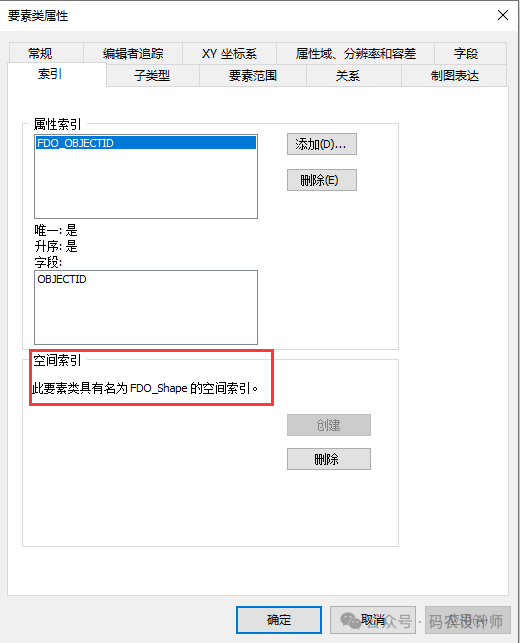This screenshot has width=520, height=643.
Task: Click the 应用(A) button
Action: (468, 620)
